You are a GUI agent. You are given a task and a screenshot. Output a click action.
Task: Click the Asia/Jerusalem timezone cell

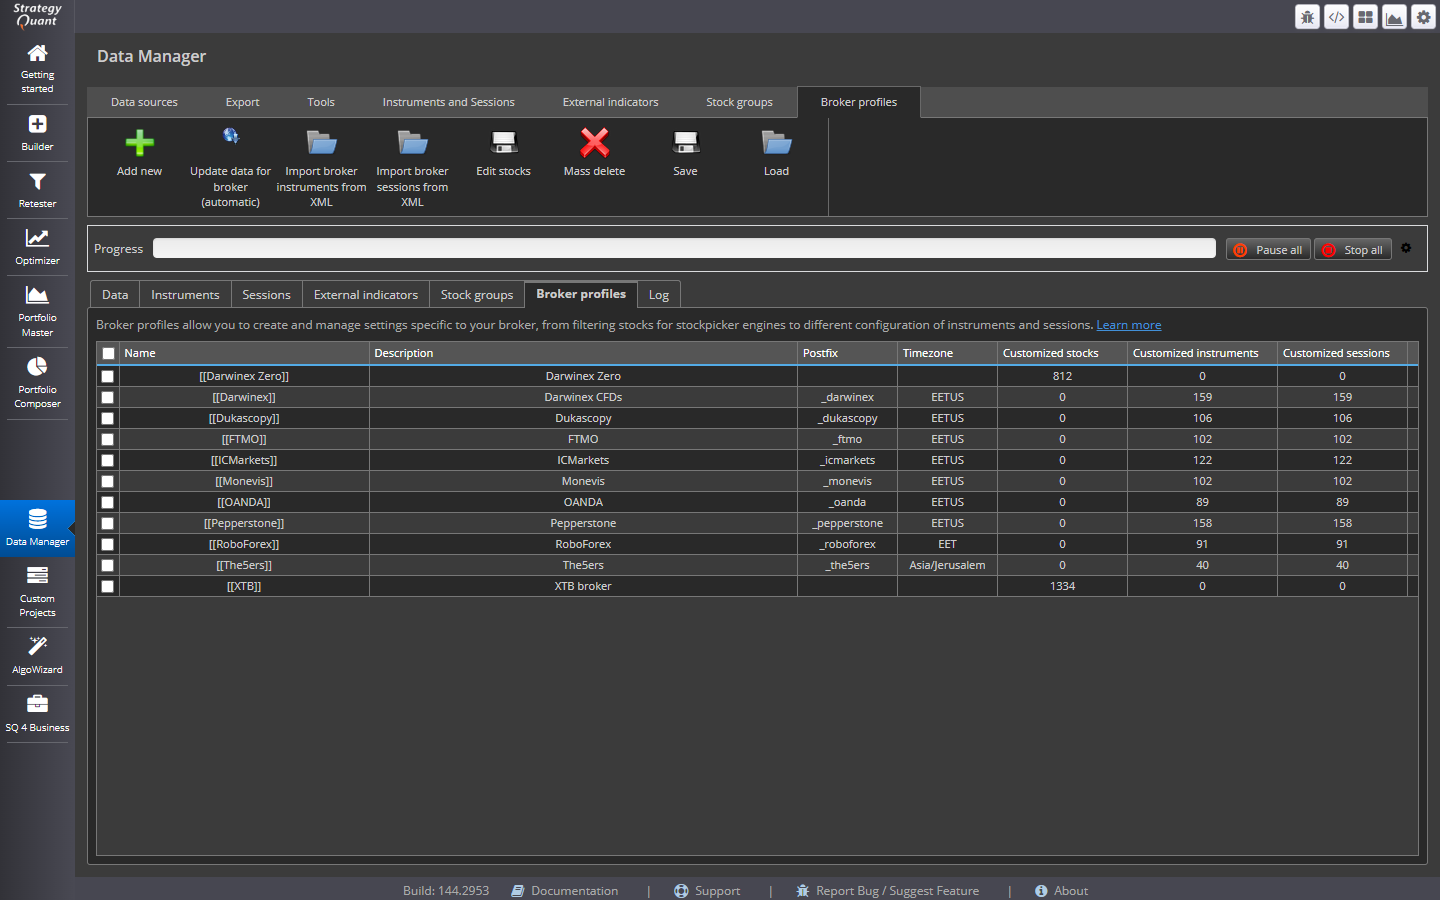click(947, 565)
